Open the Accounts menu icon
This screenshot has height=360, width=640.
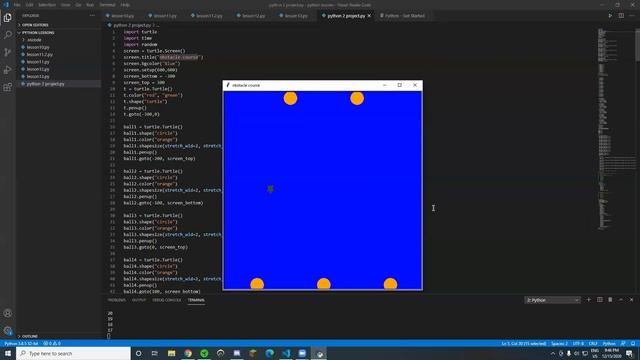8,313
